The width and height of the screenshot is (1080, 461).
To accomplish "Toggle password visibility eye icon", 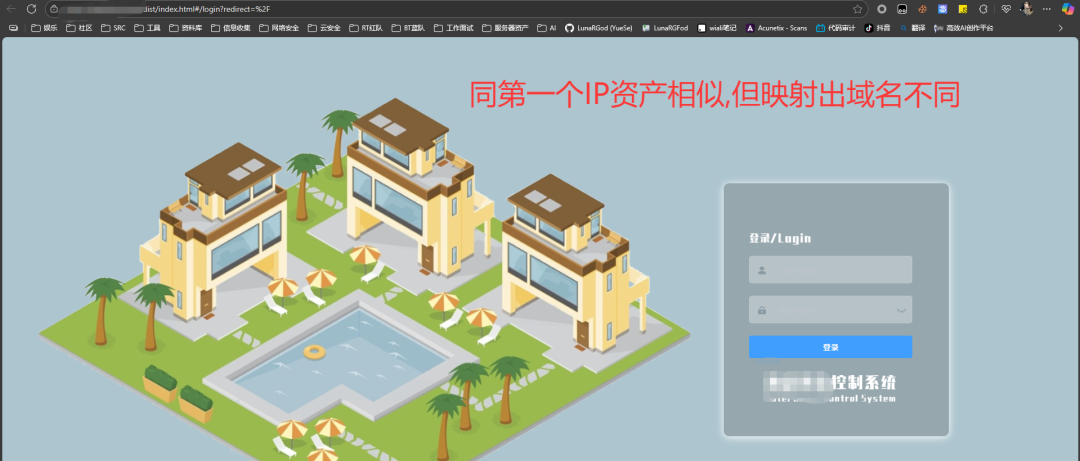I will (x=901, y=311).
